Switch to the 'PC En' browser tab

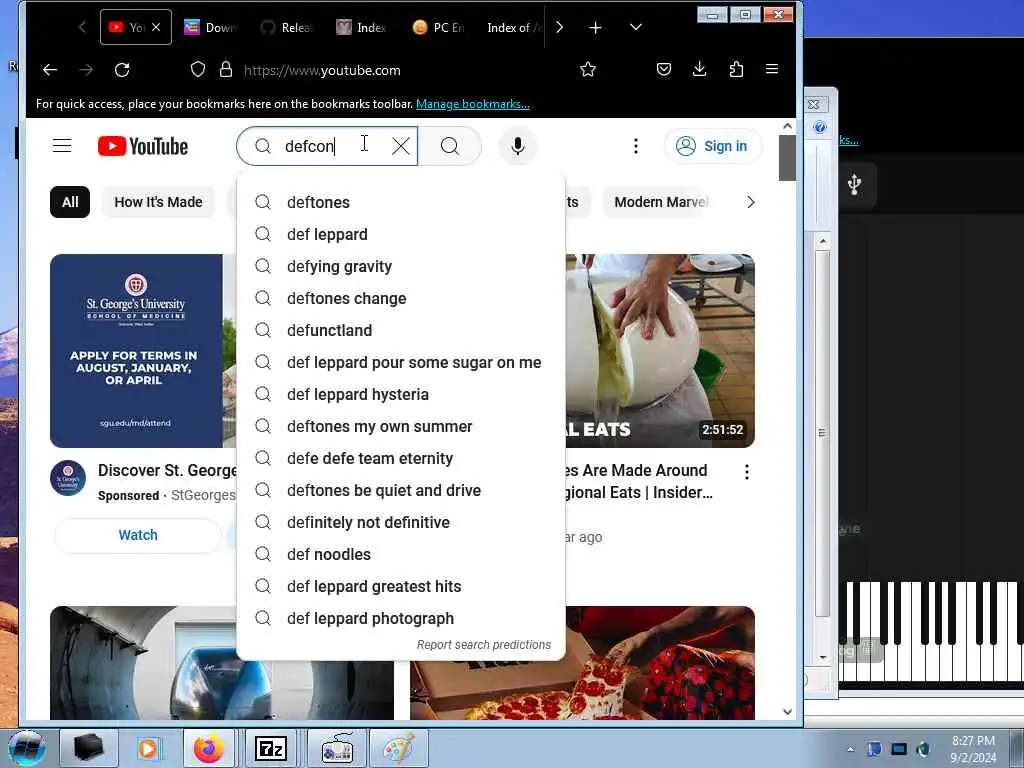pos(439,27)
